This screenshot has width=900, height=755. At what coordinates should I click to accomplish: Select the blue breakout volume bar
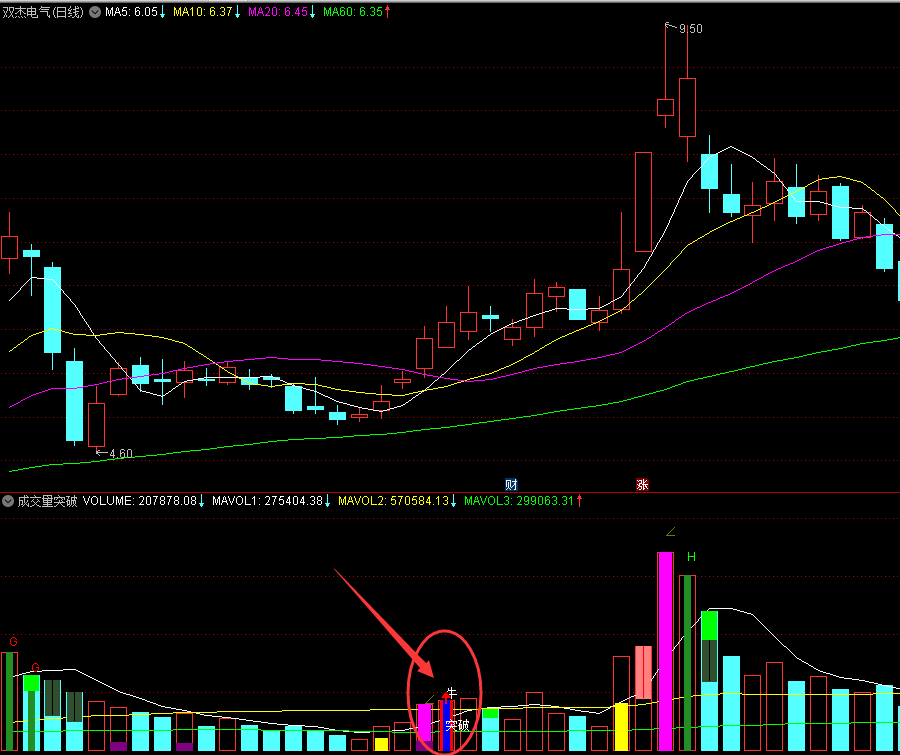447,726
